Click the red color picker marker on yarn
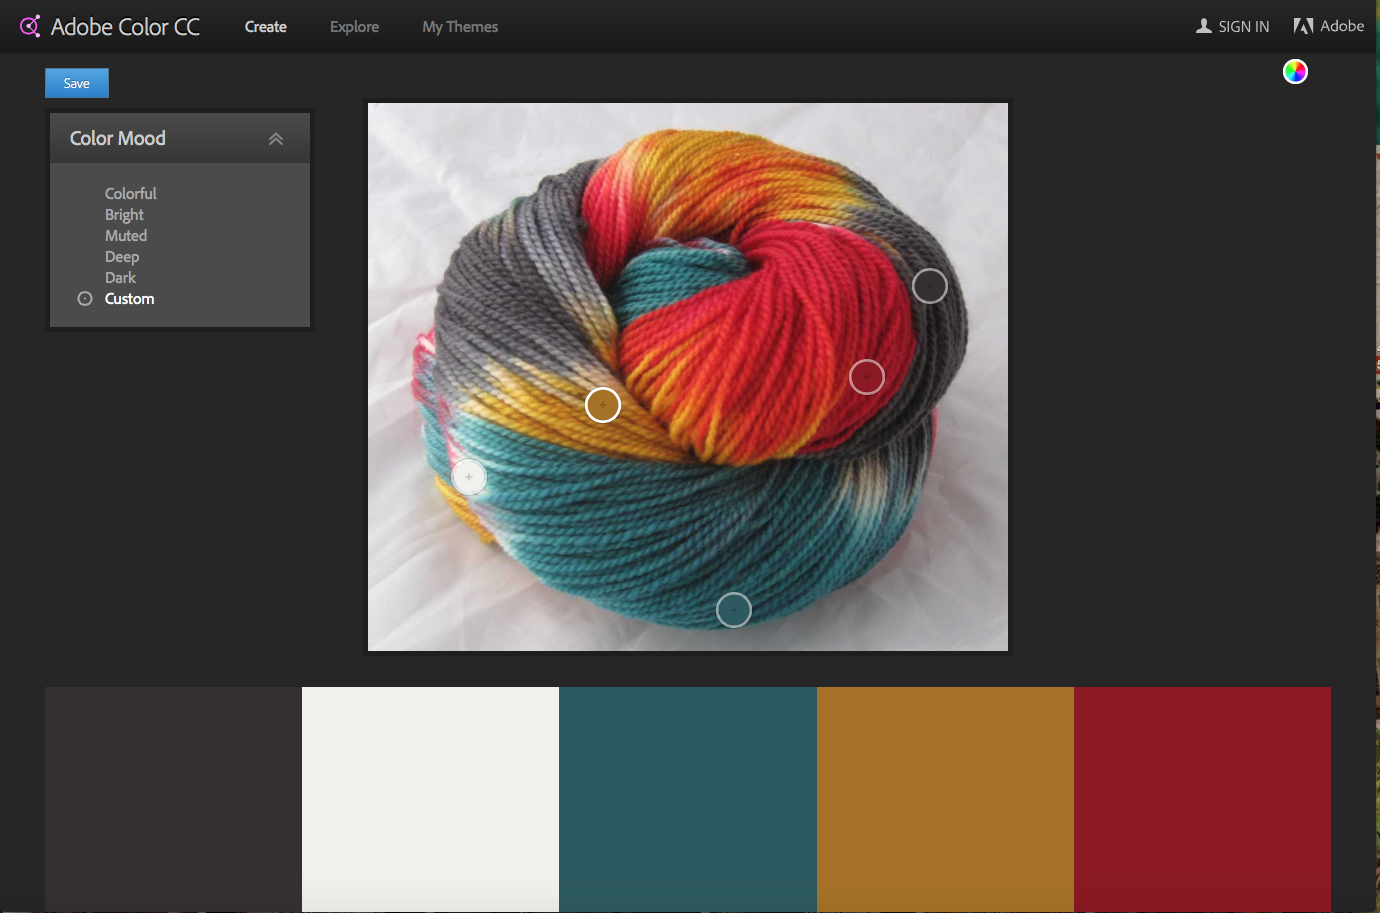This screenshot has height=913, width=1380. coord(867,377)
